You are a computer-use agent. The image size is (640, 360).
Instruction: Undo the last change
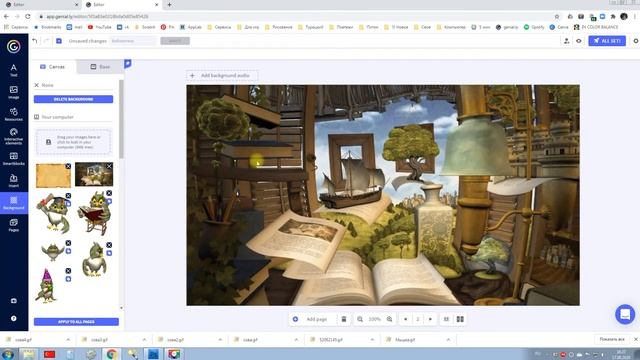click(35, 41)
